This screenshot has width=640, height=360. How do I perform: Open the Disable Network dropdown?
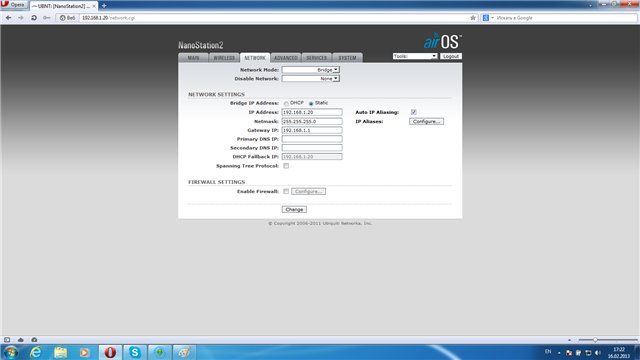click(311, 78)
